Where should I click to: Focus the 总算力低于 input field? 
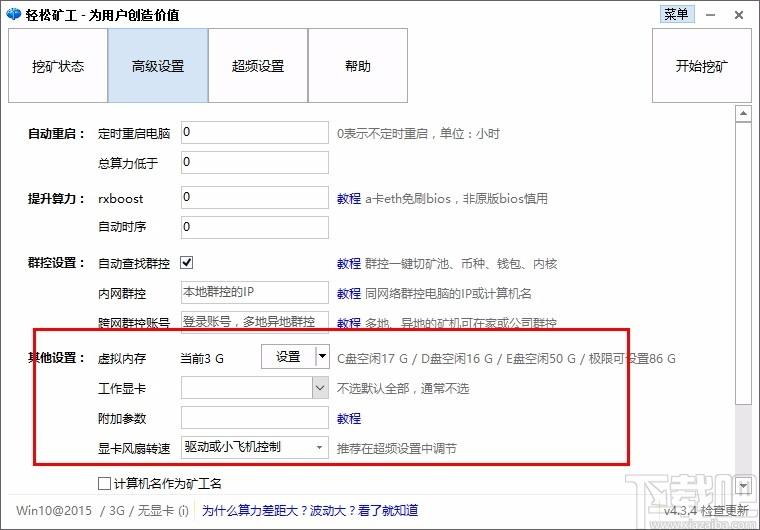tap(255, 162)
